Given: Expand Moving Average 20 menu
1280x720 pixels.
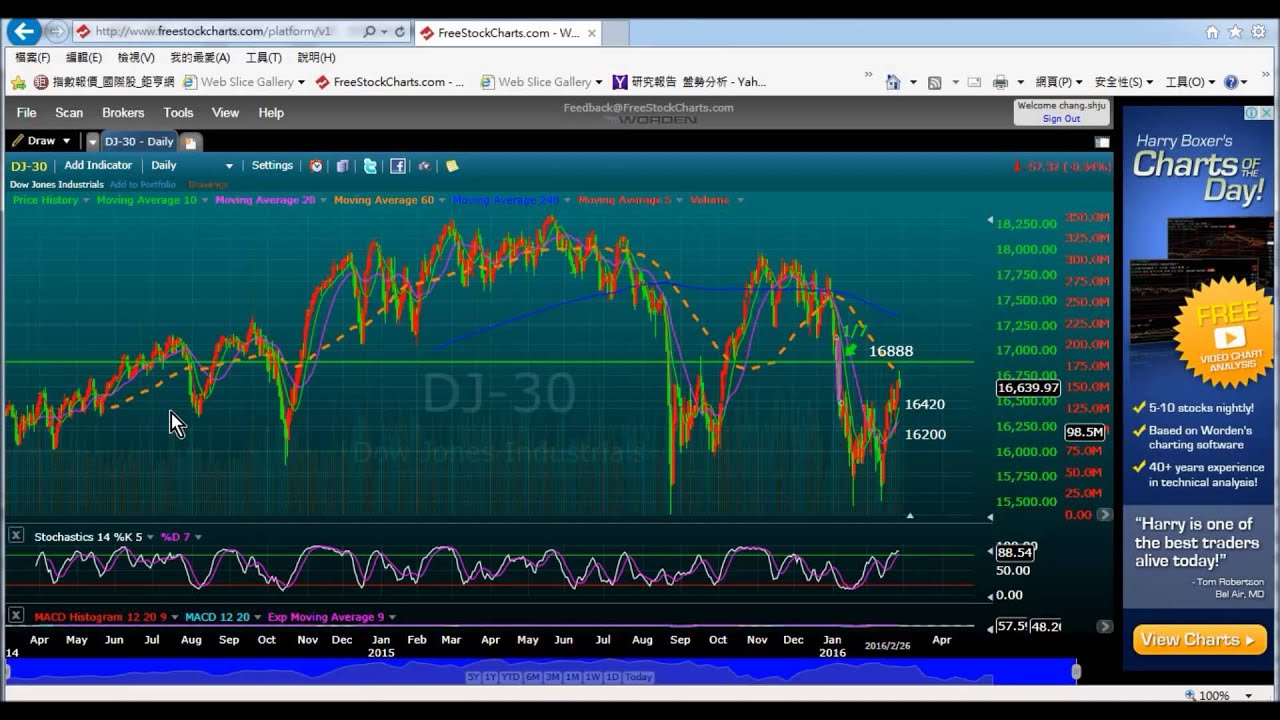Looking at the screenshot, I should tap(324, 200).
